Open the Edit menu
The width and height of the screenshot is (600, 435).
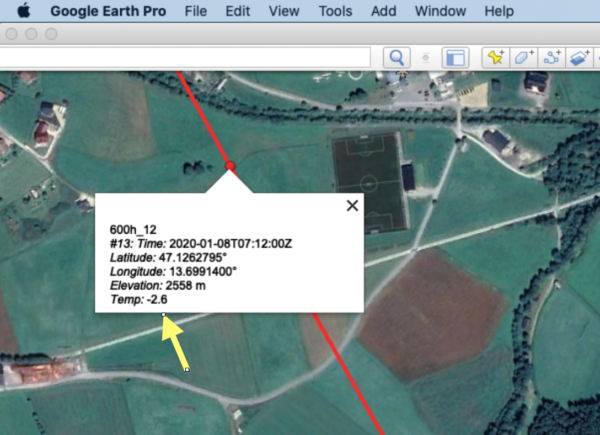(238, 11)
